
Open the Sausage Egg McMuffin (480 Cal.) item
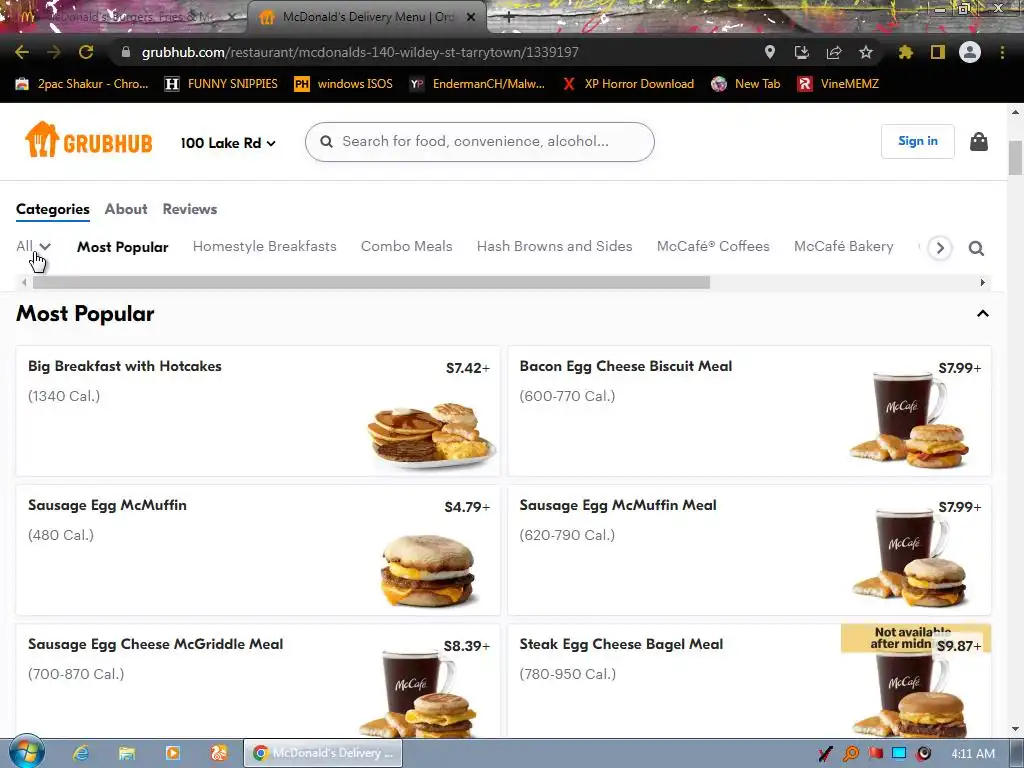pyautogui.click(x=257, y=550)
